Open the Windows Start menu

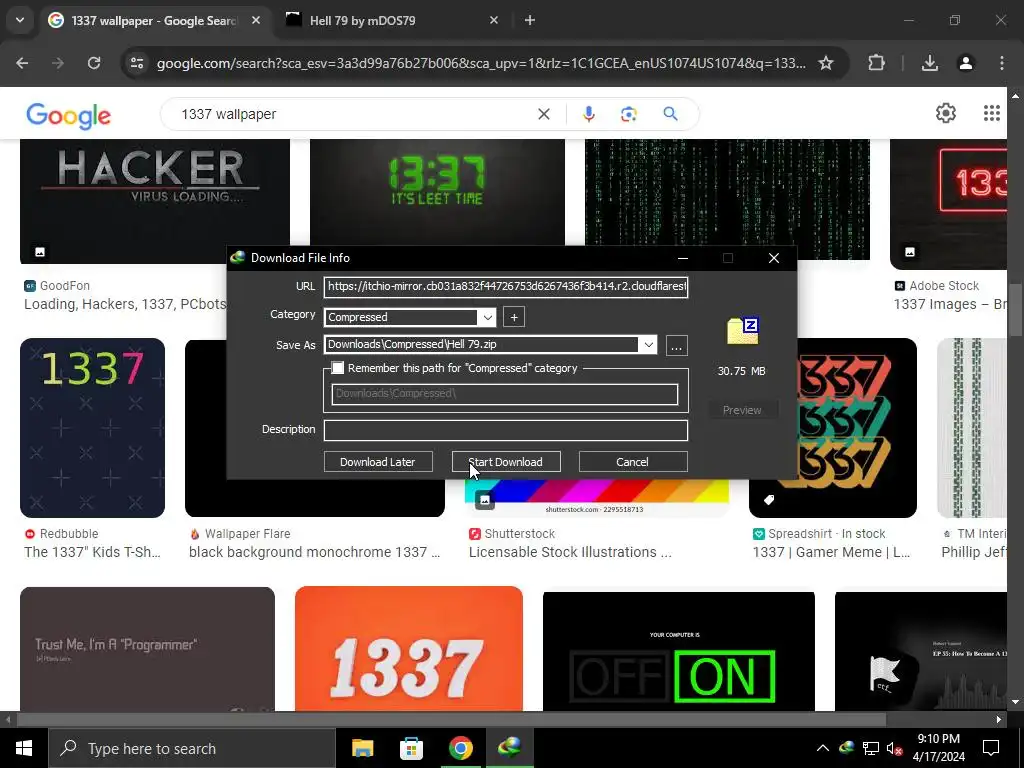click(24, 748)
